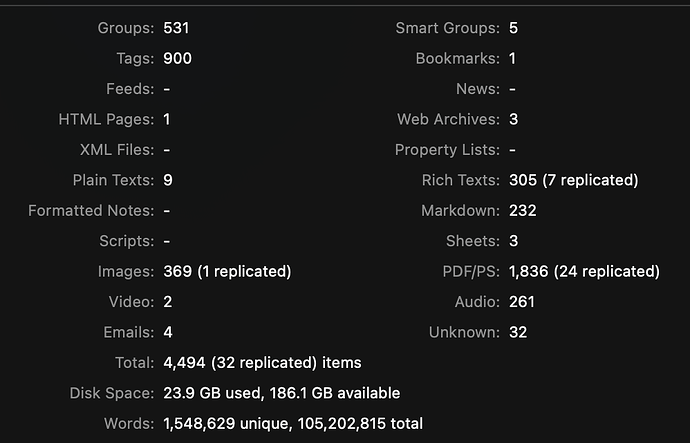Click the Plain Texts value 9
Viewport: 690px width, 443px height.
[x=168, y=180]
